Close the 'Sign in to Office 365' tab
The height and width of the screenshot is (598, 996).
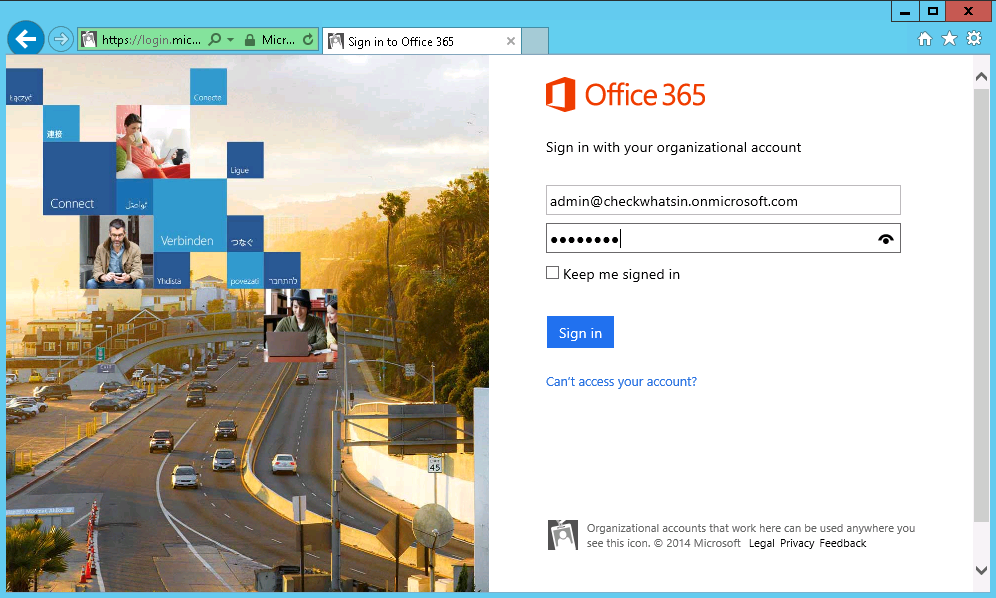511,41
